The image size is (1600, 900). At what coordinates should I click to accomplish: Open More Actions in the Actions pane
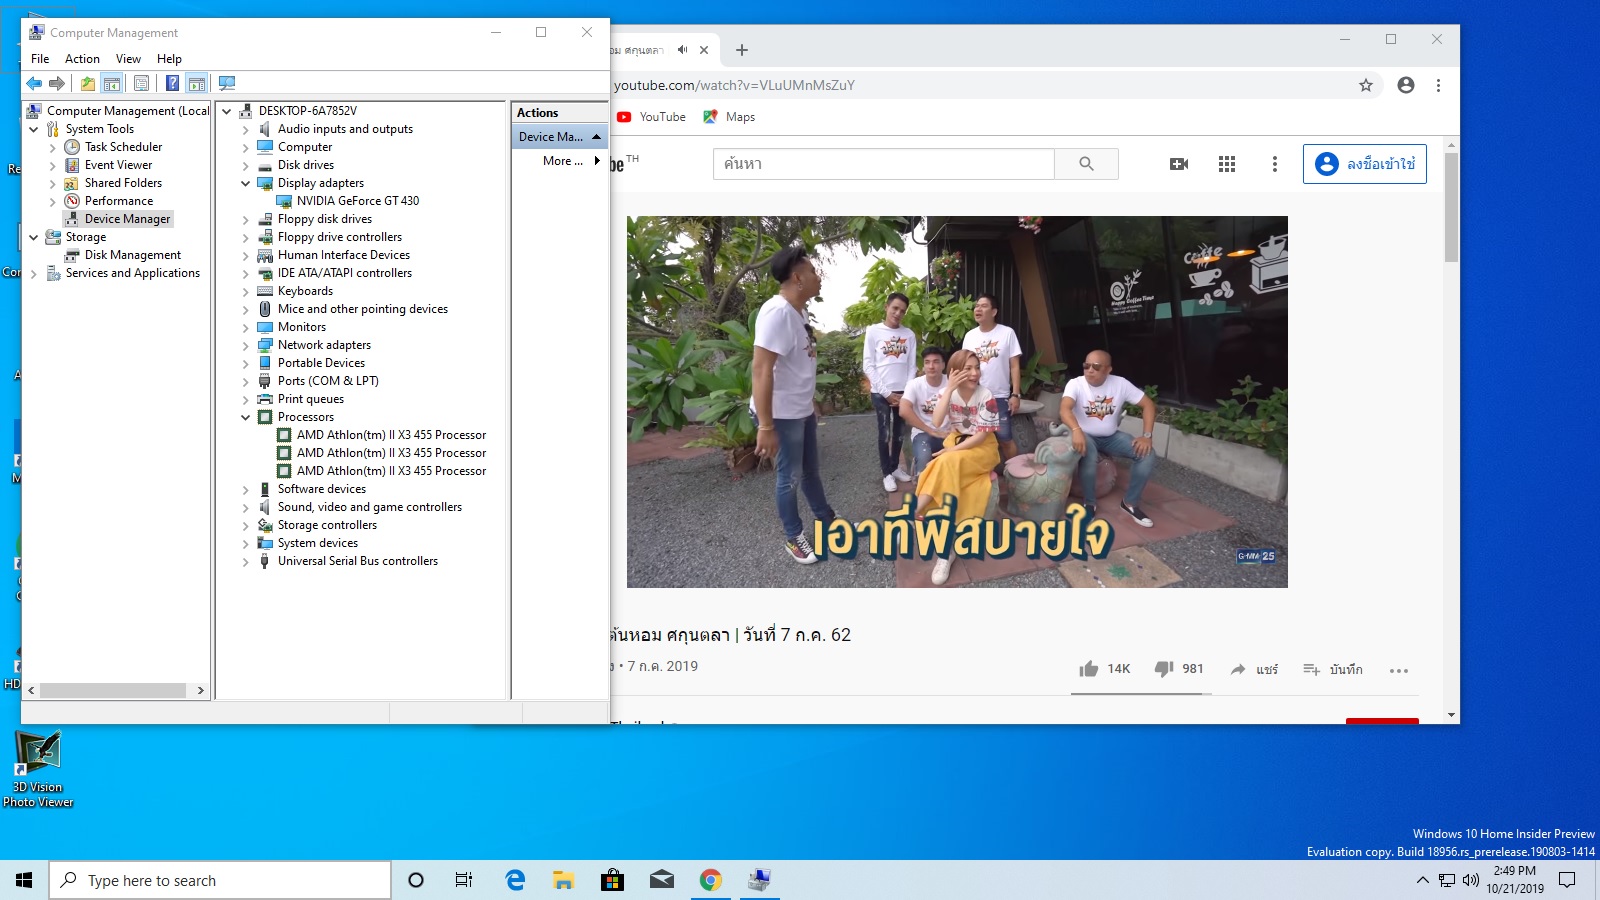[563, 161]
